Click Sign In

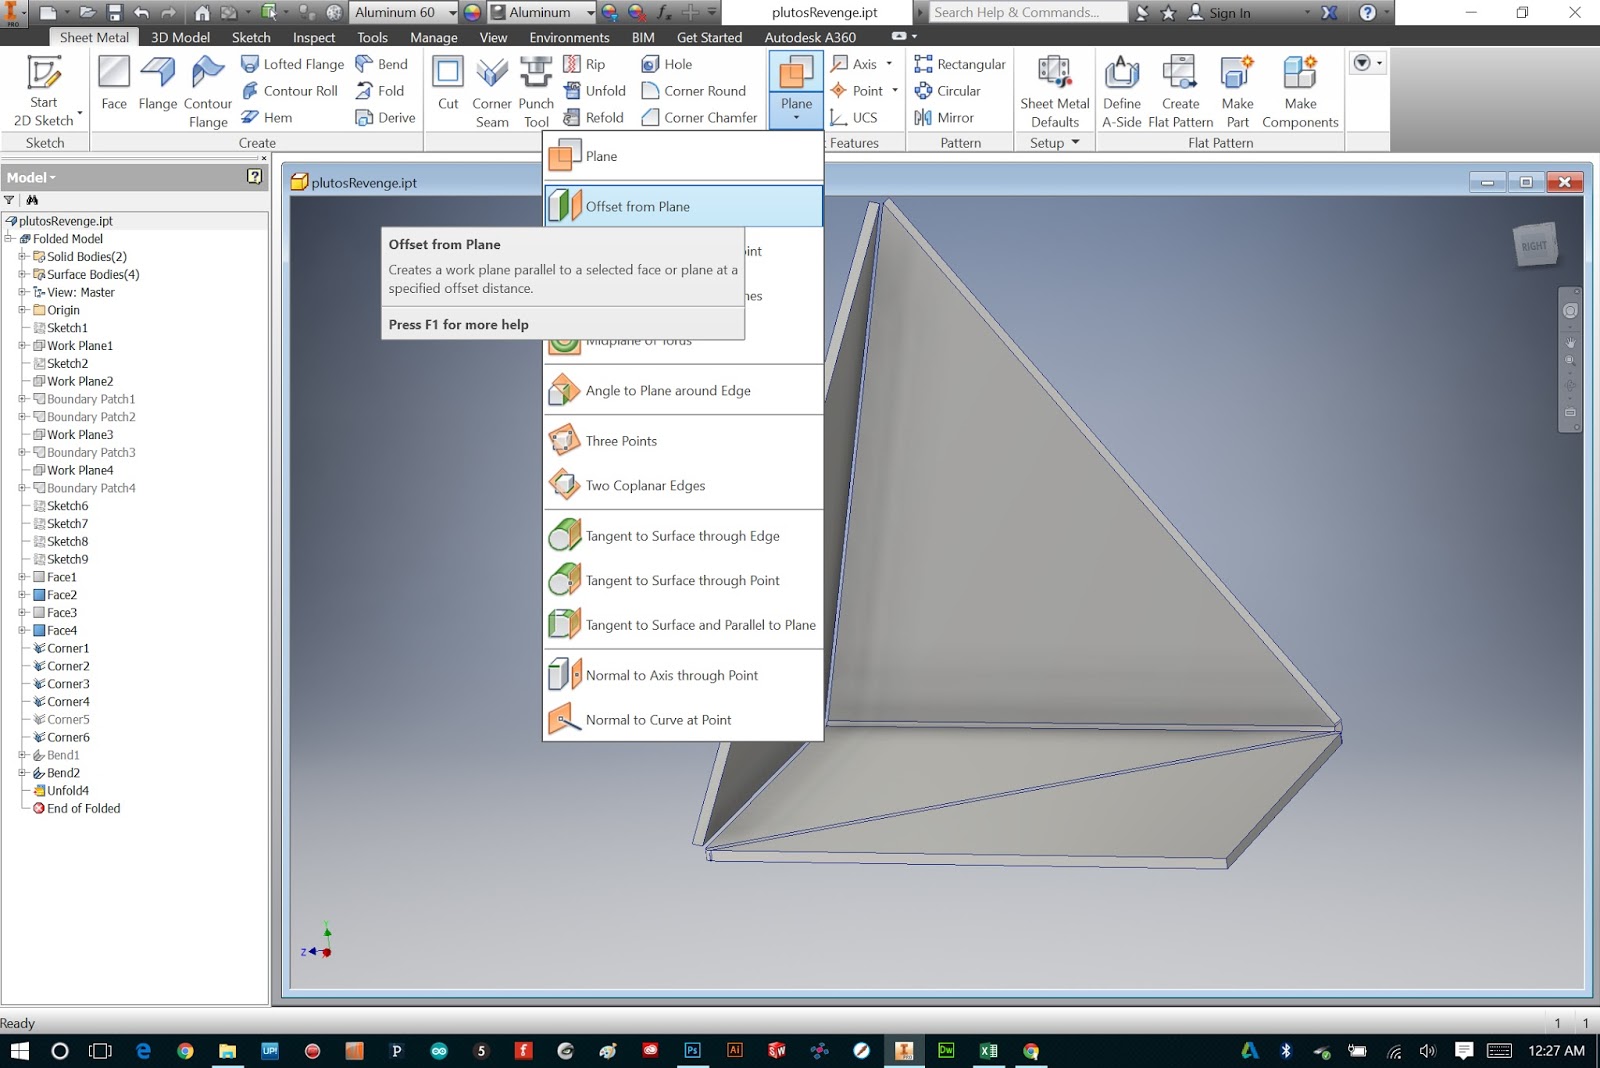pyautogui.click(x=1228, y=13)
